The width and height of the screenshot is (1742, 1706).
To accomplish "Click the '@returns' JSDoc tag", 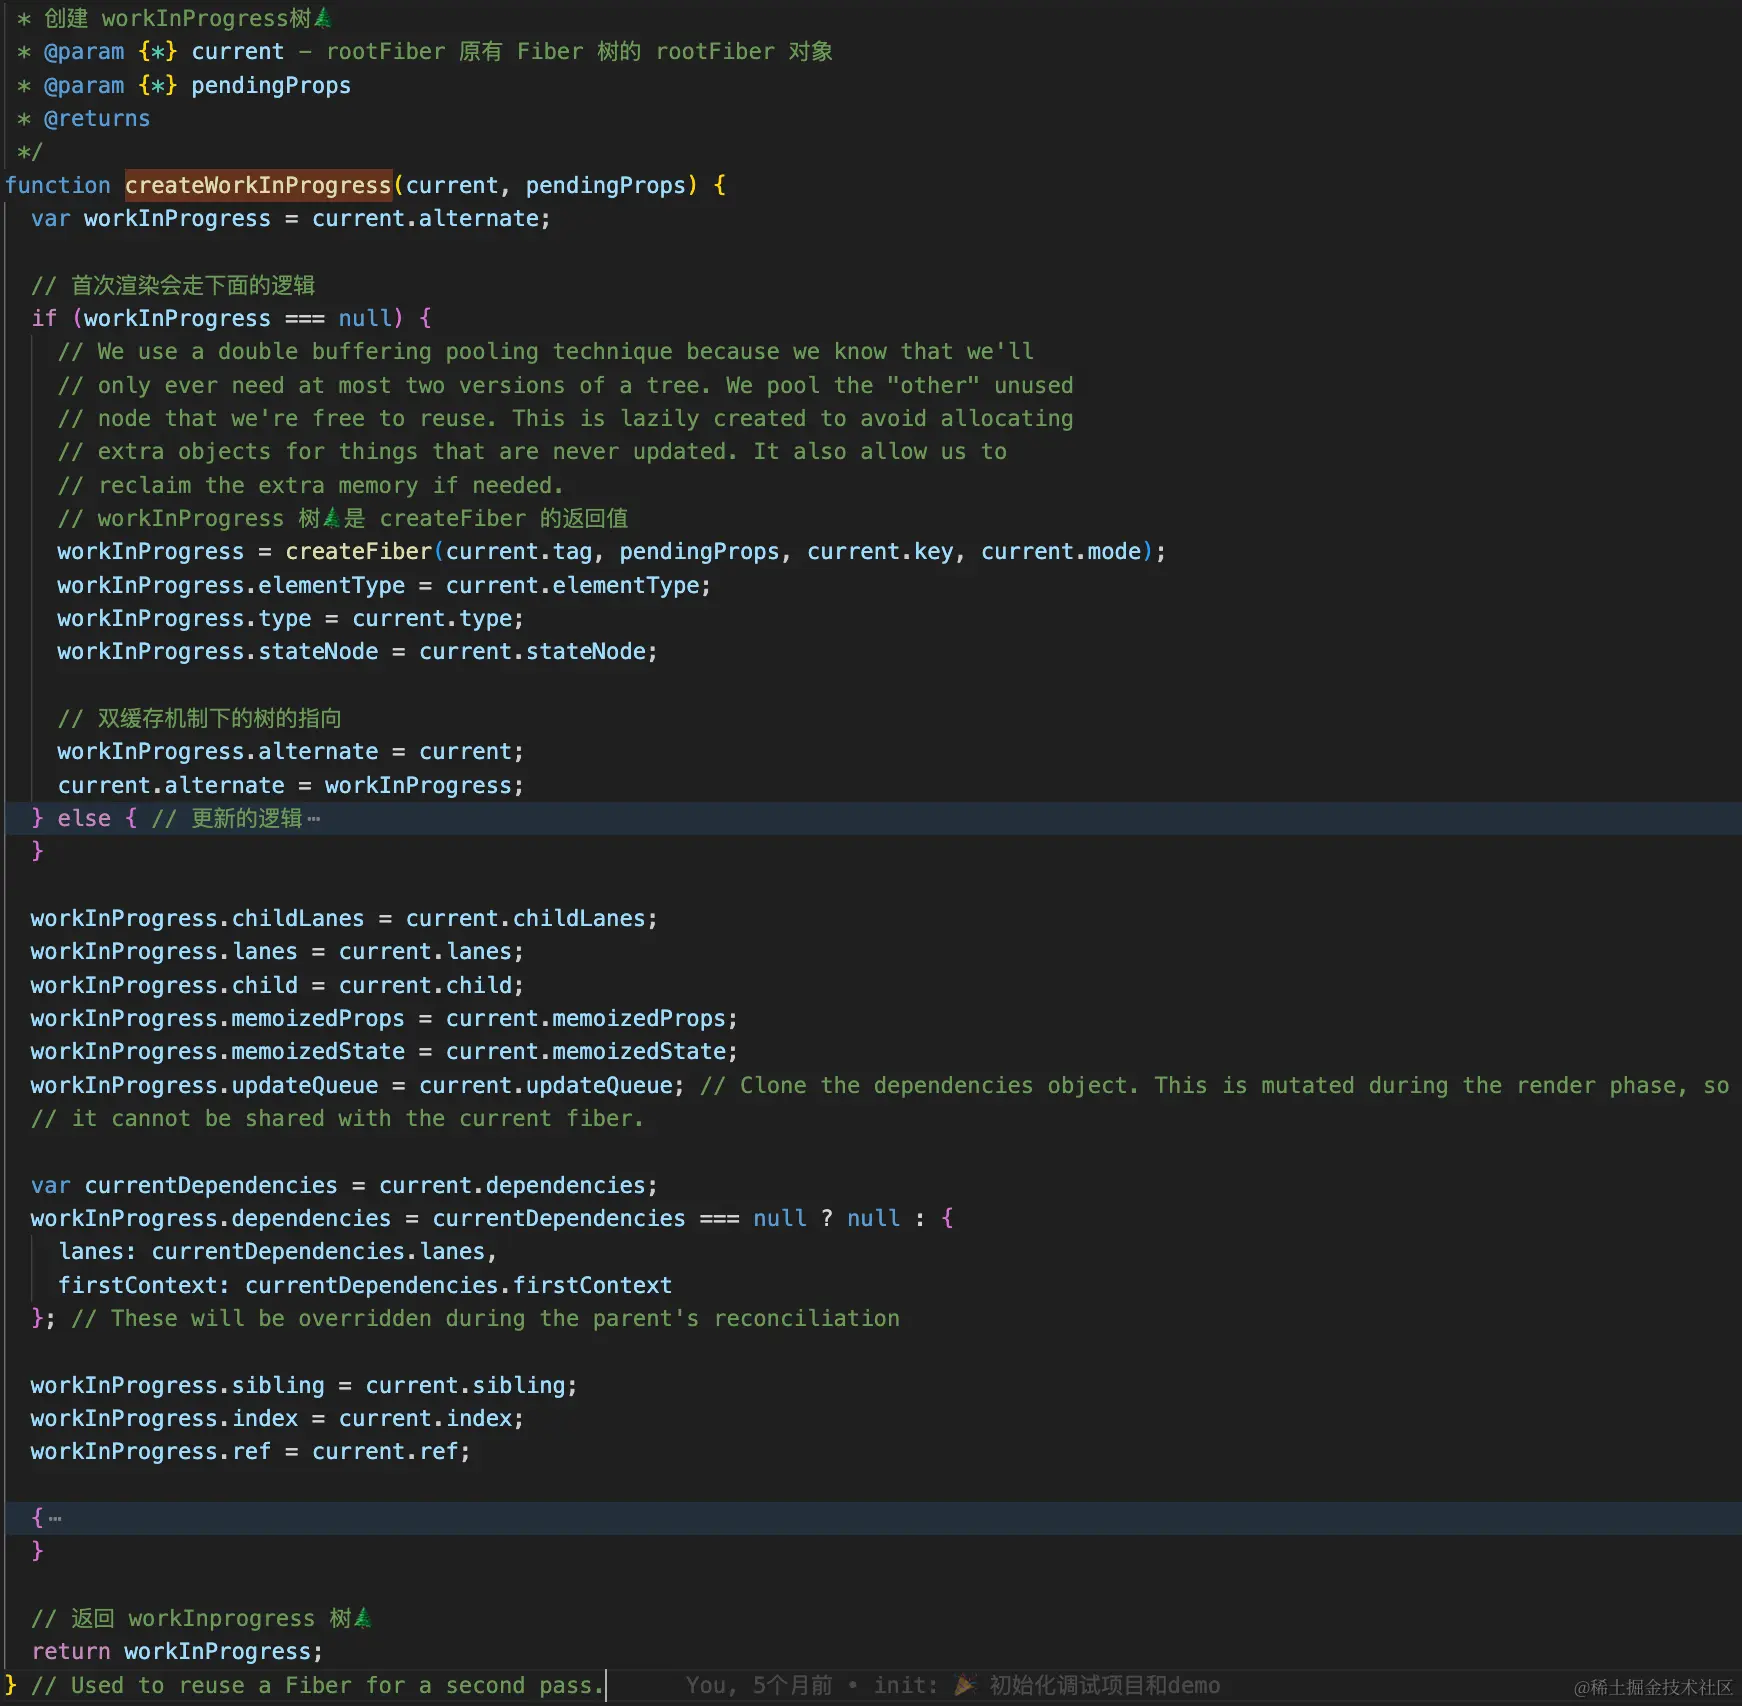I will click(x=97, y=118).
